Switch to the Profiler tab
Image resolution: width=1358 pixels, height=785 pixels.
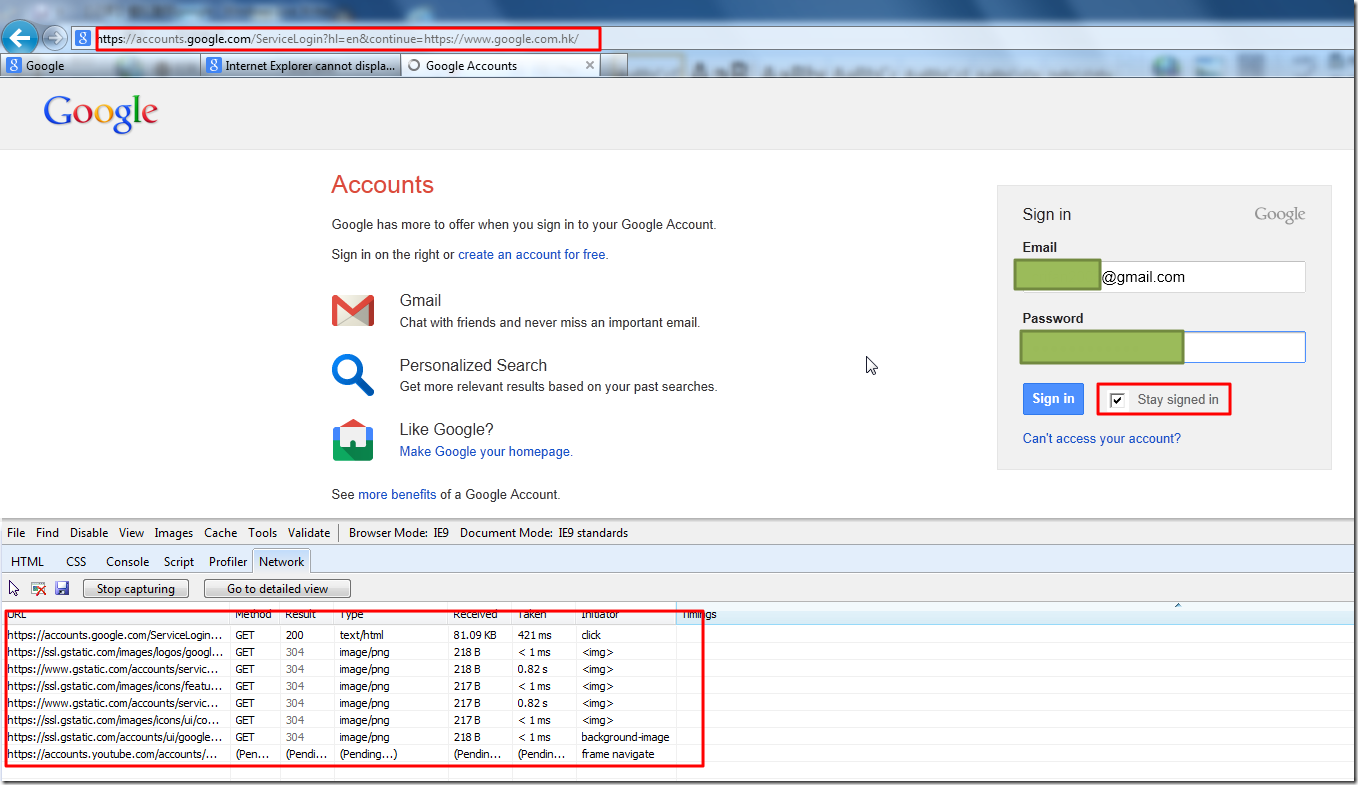click(x=228, y=562)
